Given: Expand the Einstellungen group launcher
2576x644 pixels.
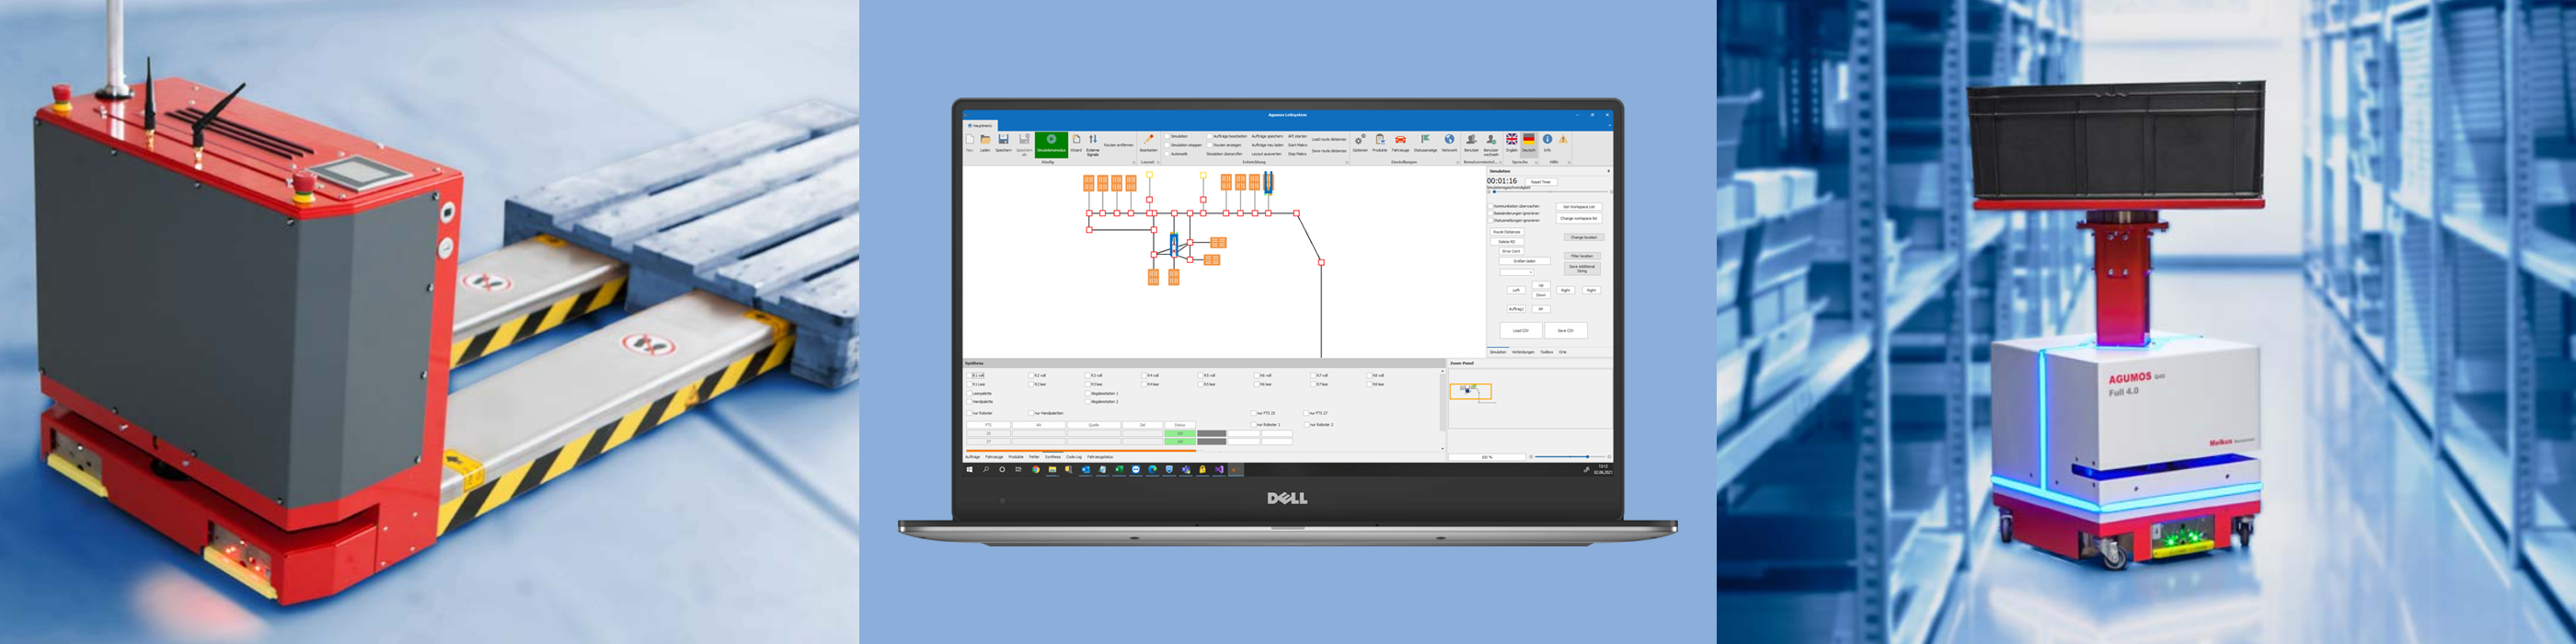Looking at the screenshot, I should click(1458, 163).
